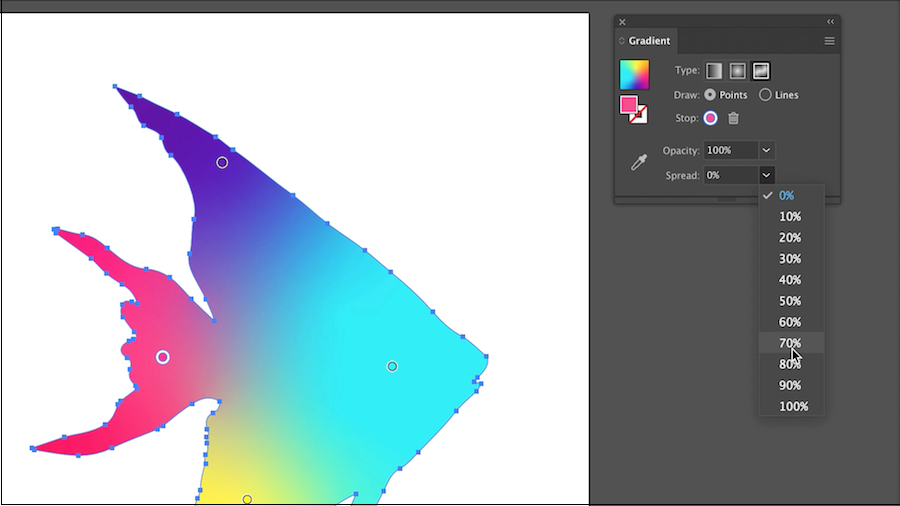
Task: Select 70% spread option
Action: coord(792,343)
